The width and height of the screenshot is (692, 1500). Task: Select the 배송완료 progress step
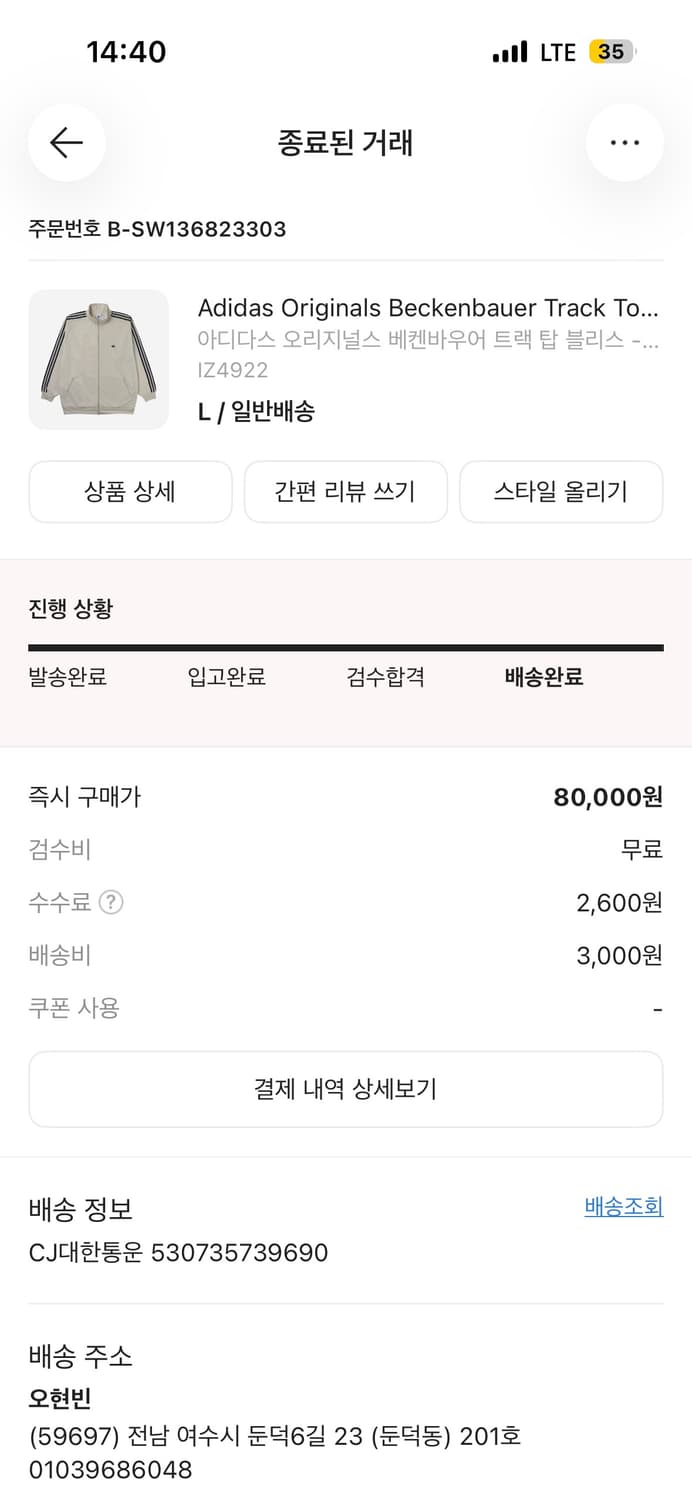tap(543, 677)
